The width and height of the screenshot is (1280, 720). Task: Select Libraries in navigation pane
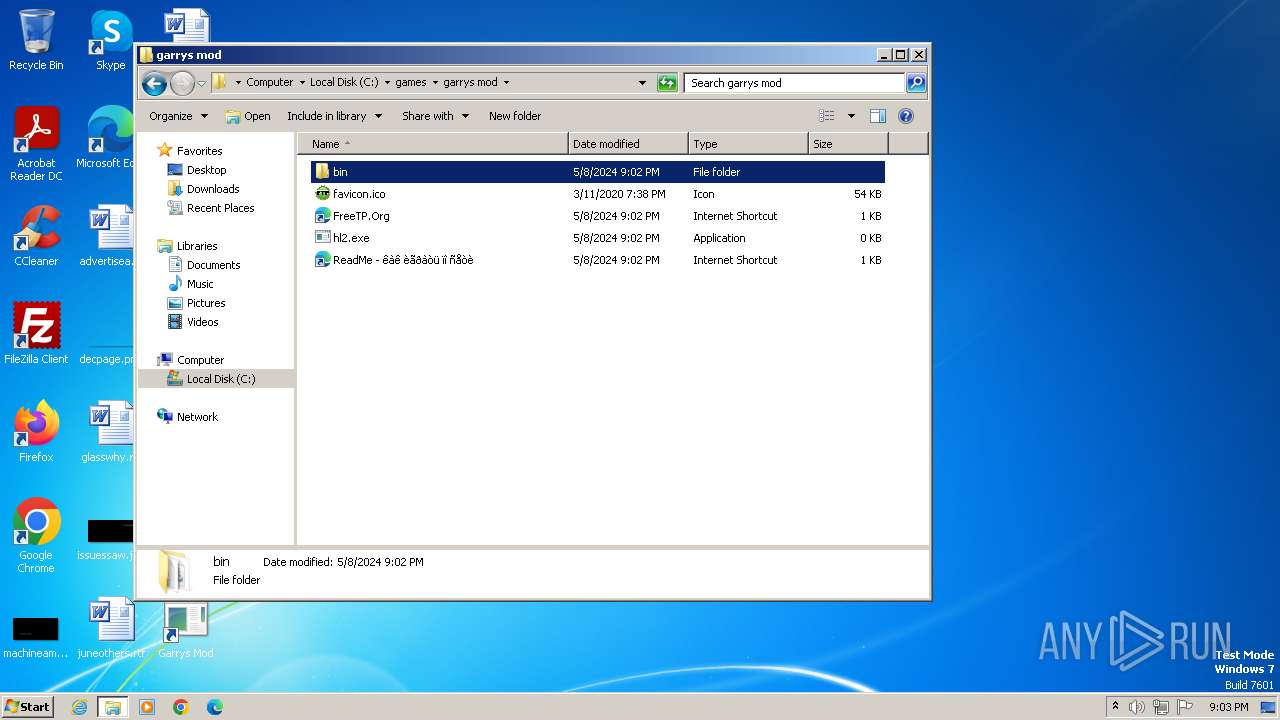(197, 246)
